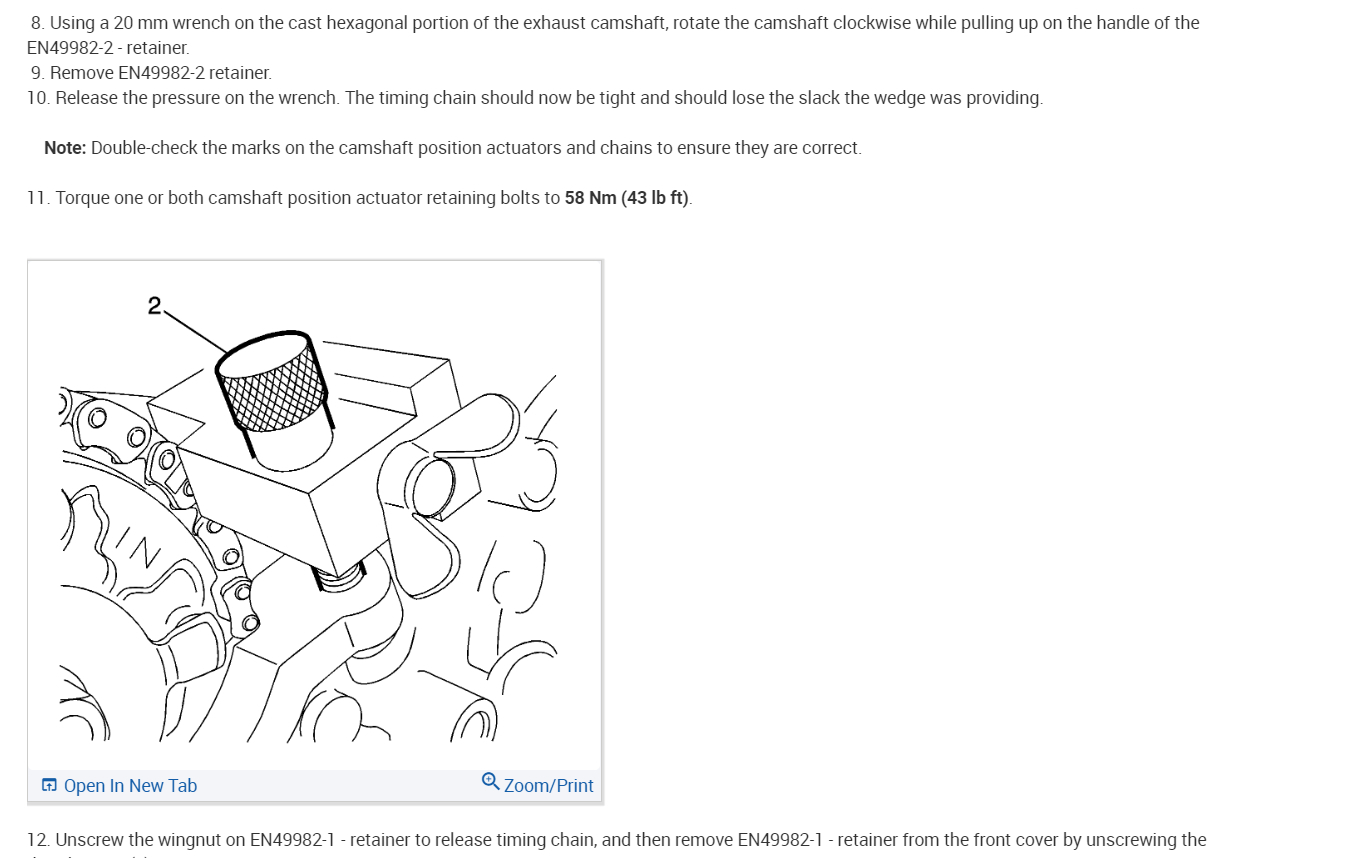
Task: Click the EN49982-2 - retainer text under step 8
Action: coord(107,48)
